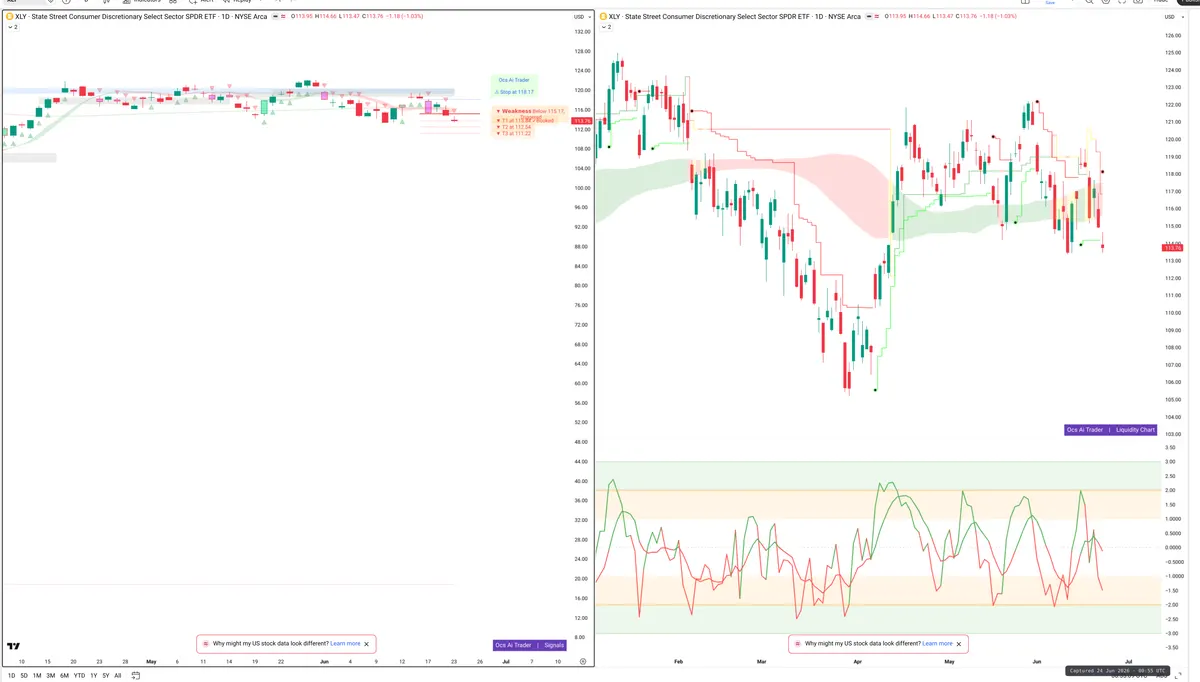1200x682 pixels.
Task: Select YTD time range
Action: click(x=79, y=676)
